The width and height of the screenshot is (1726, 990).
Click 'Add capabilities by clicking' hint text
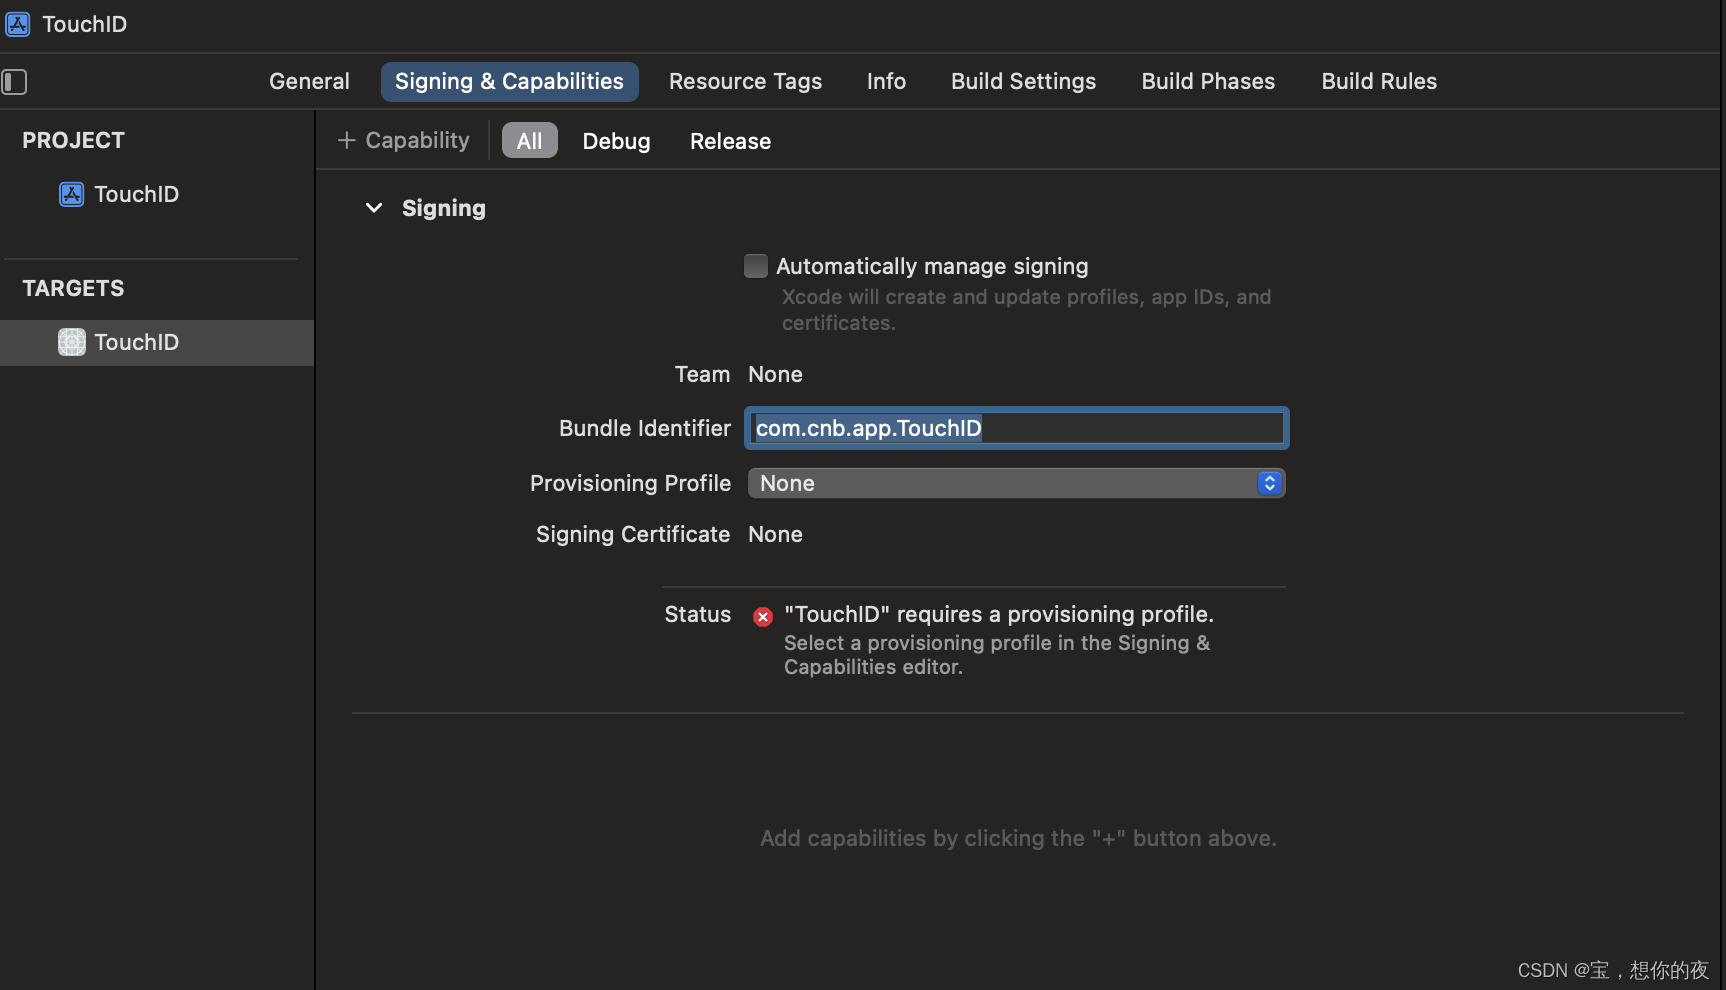(x=1018, y=838)
